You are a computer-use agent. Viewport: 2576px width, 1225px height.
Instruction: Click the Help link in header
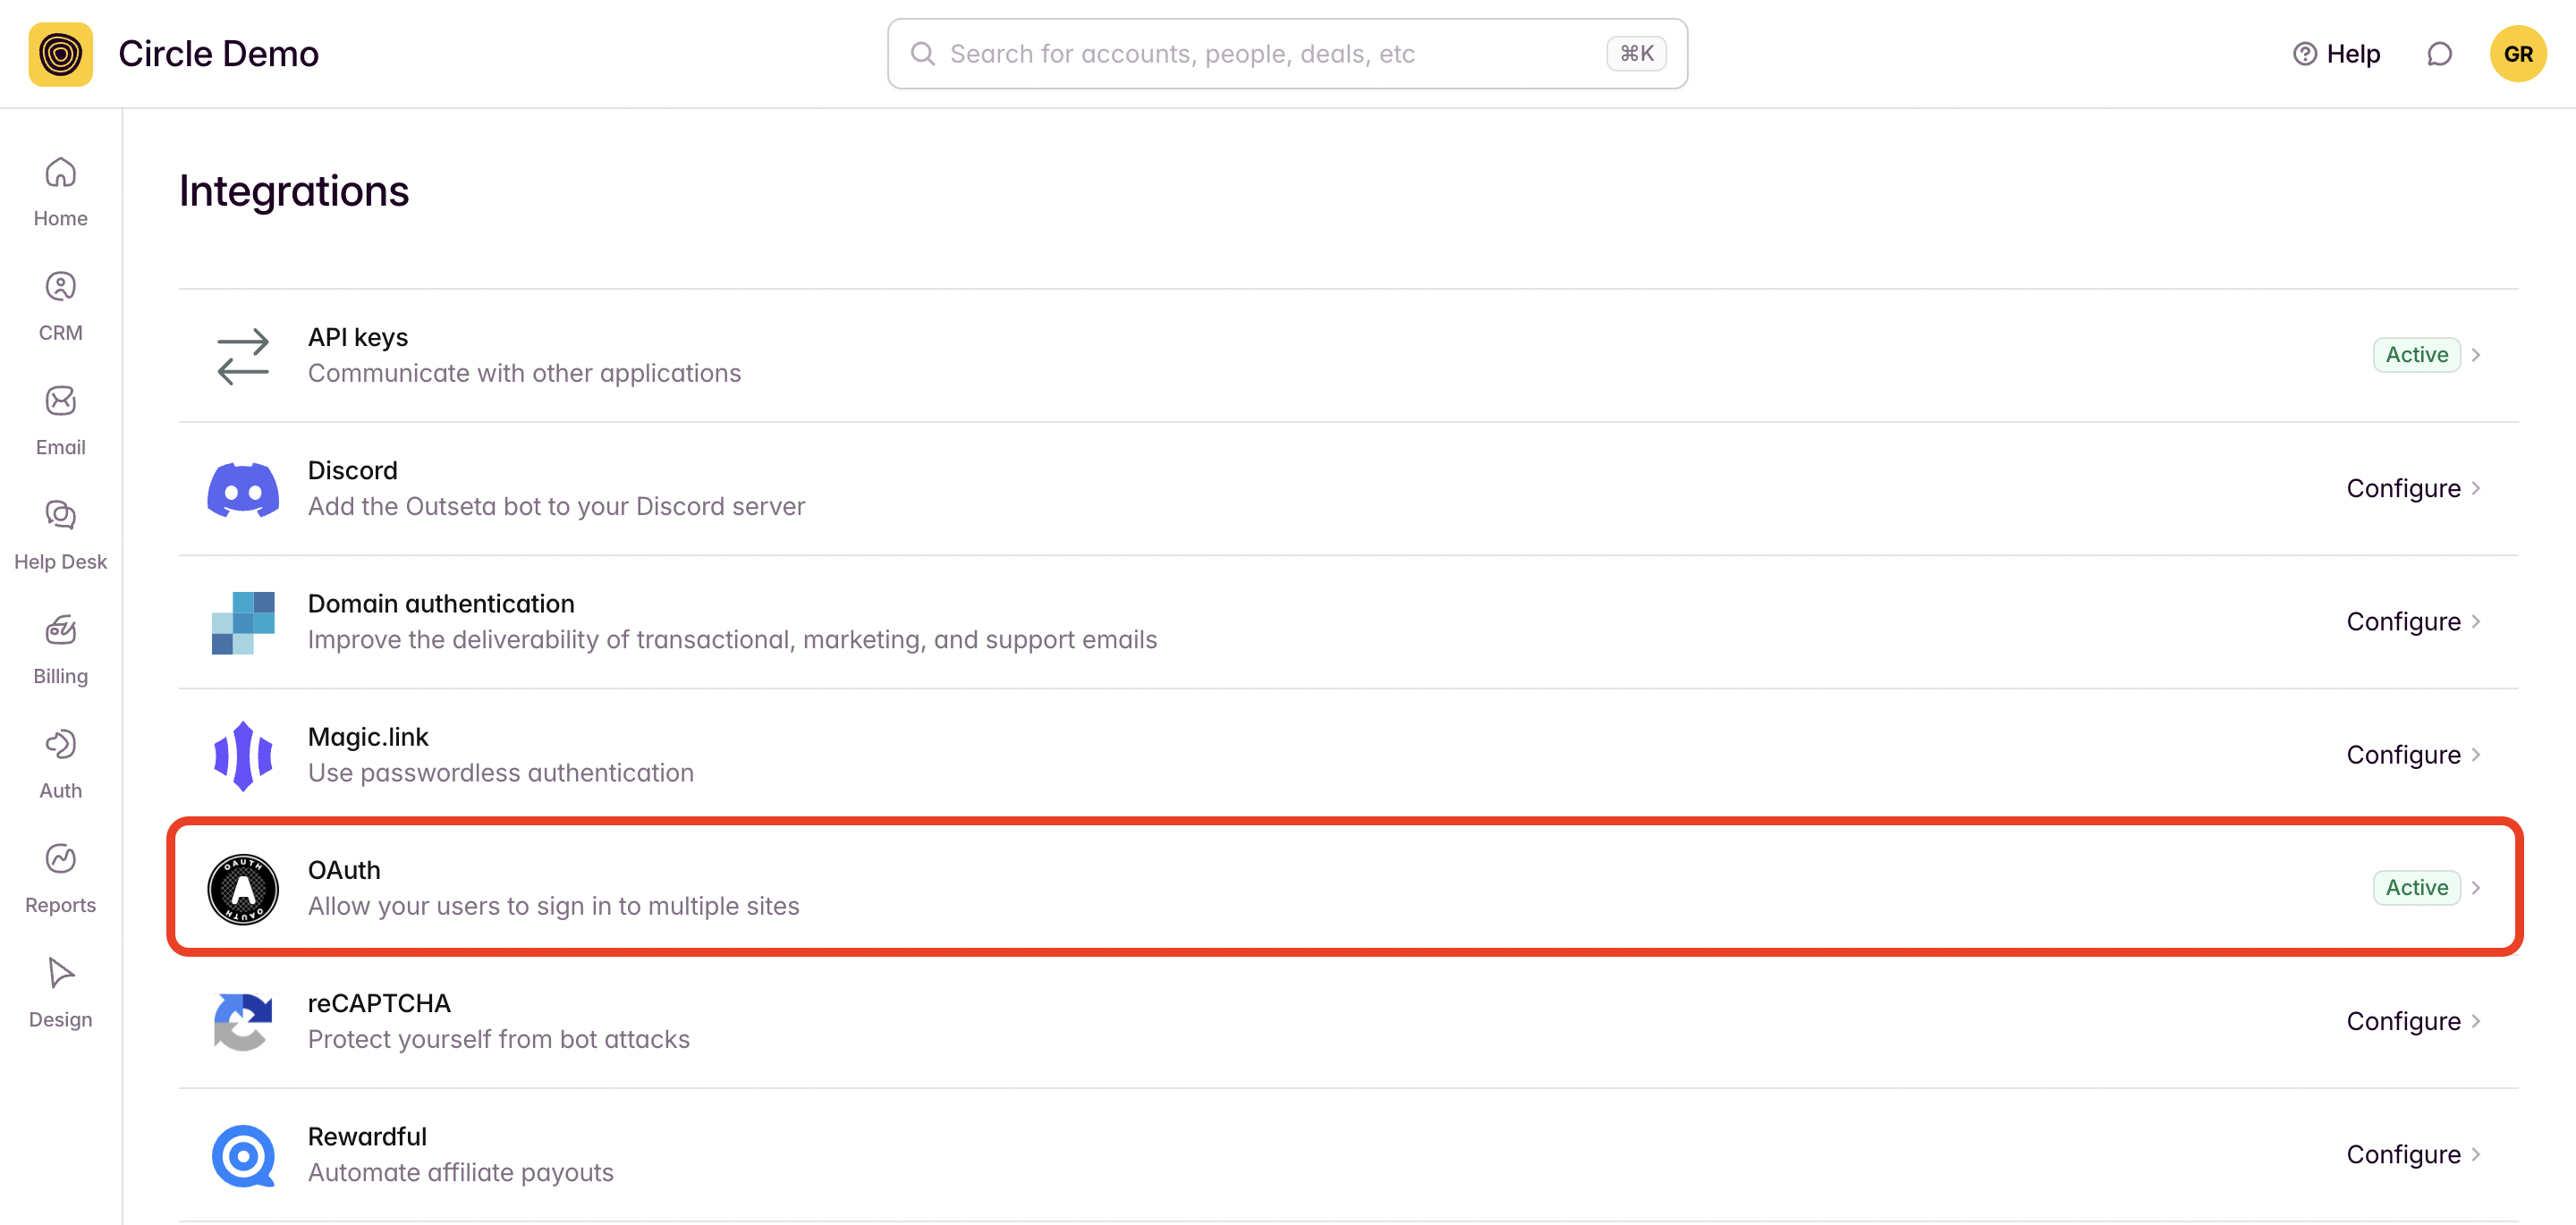coord(2336,54)
